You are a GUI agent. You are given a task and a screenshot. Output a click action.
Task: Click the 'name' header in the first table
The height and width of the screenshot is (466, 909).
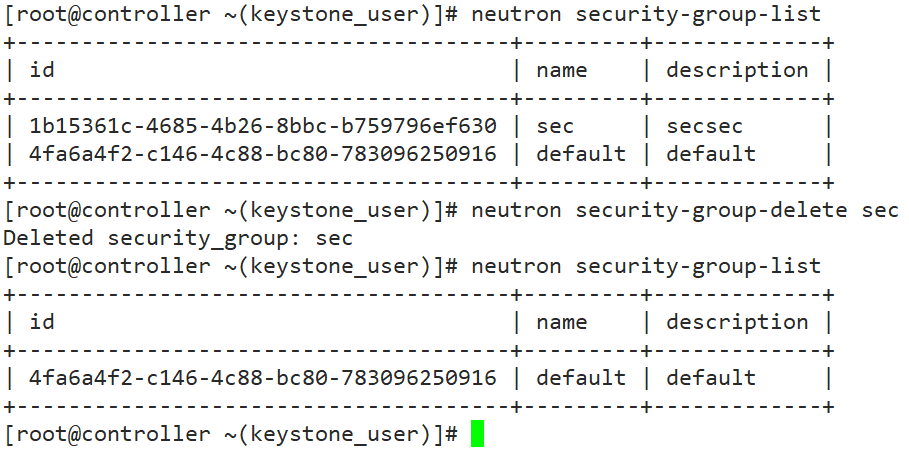tap(562, 70)
